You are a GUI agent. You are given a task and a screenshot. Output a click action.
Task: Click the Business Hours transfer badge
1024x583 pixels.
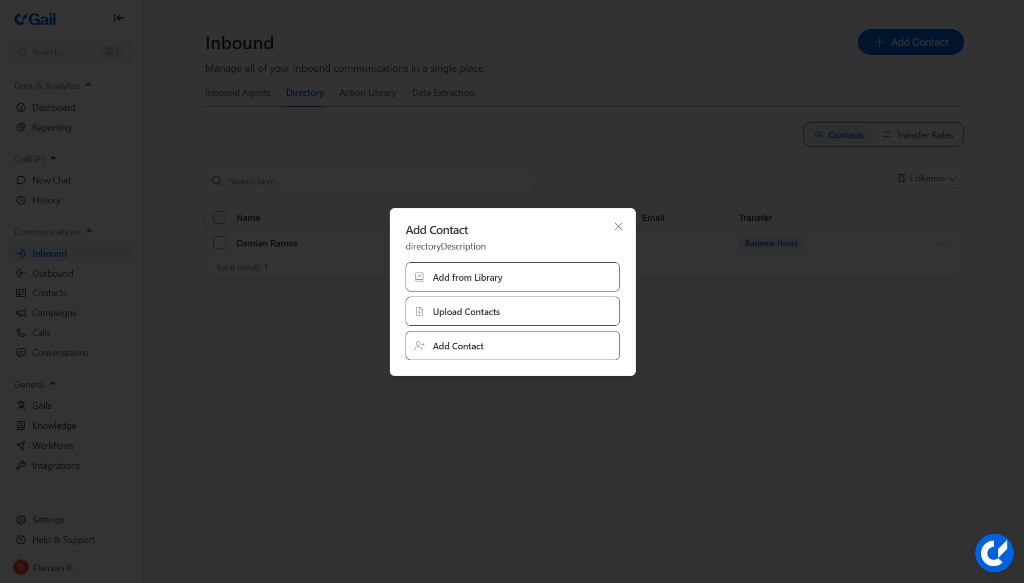[x=771, y=243]
